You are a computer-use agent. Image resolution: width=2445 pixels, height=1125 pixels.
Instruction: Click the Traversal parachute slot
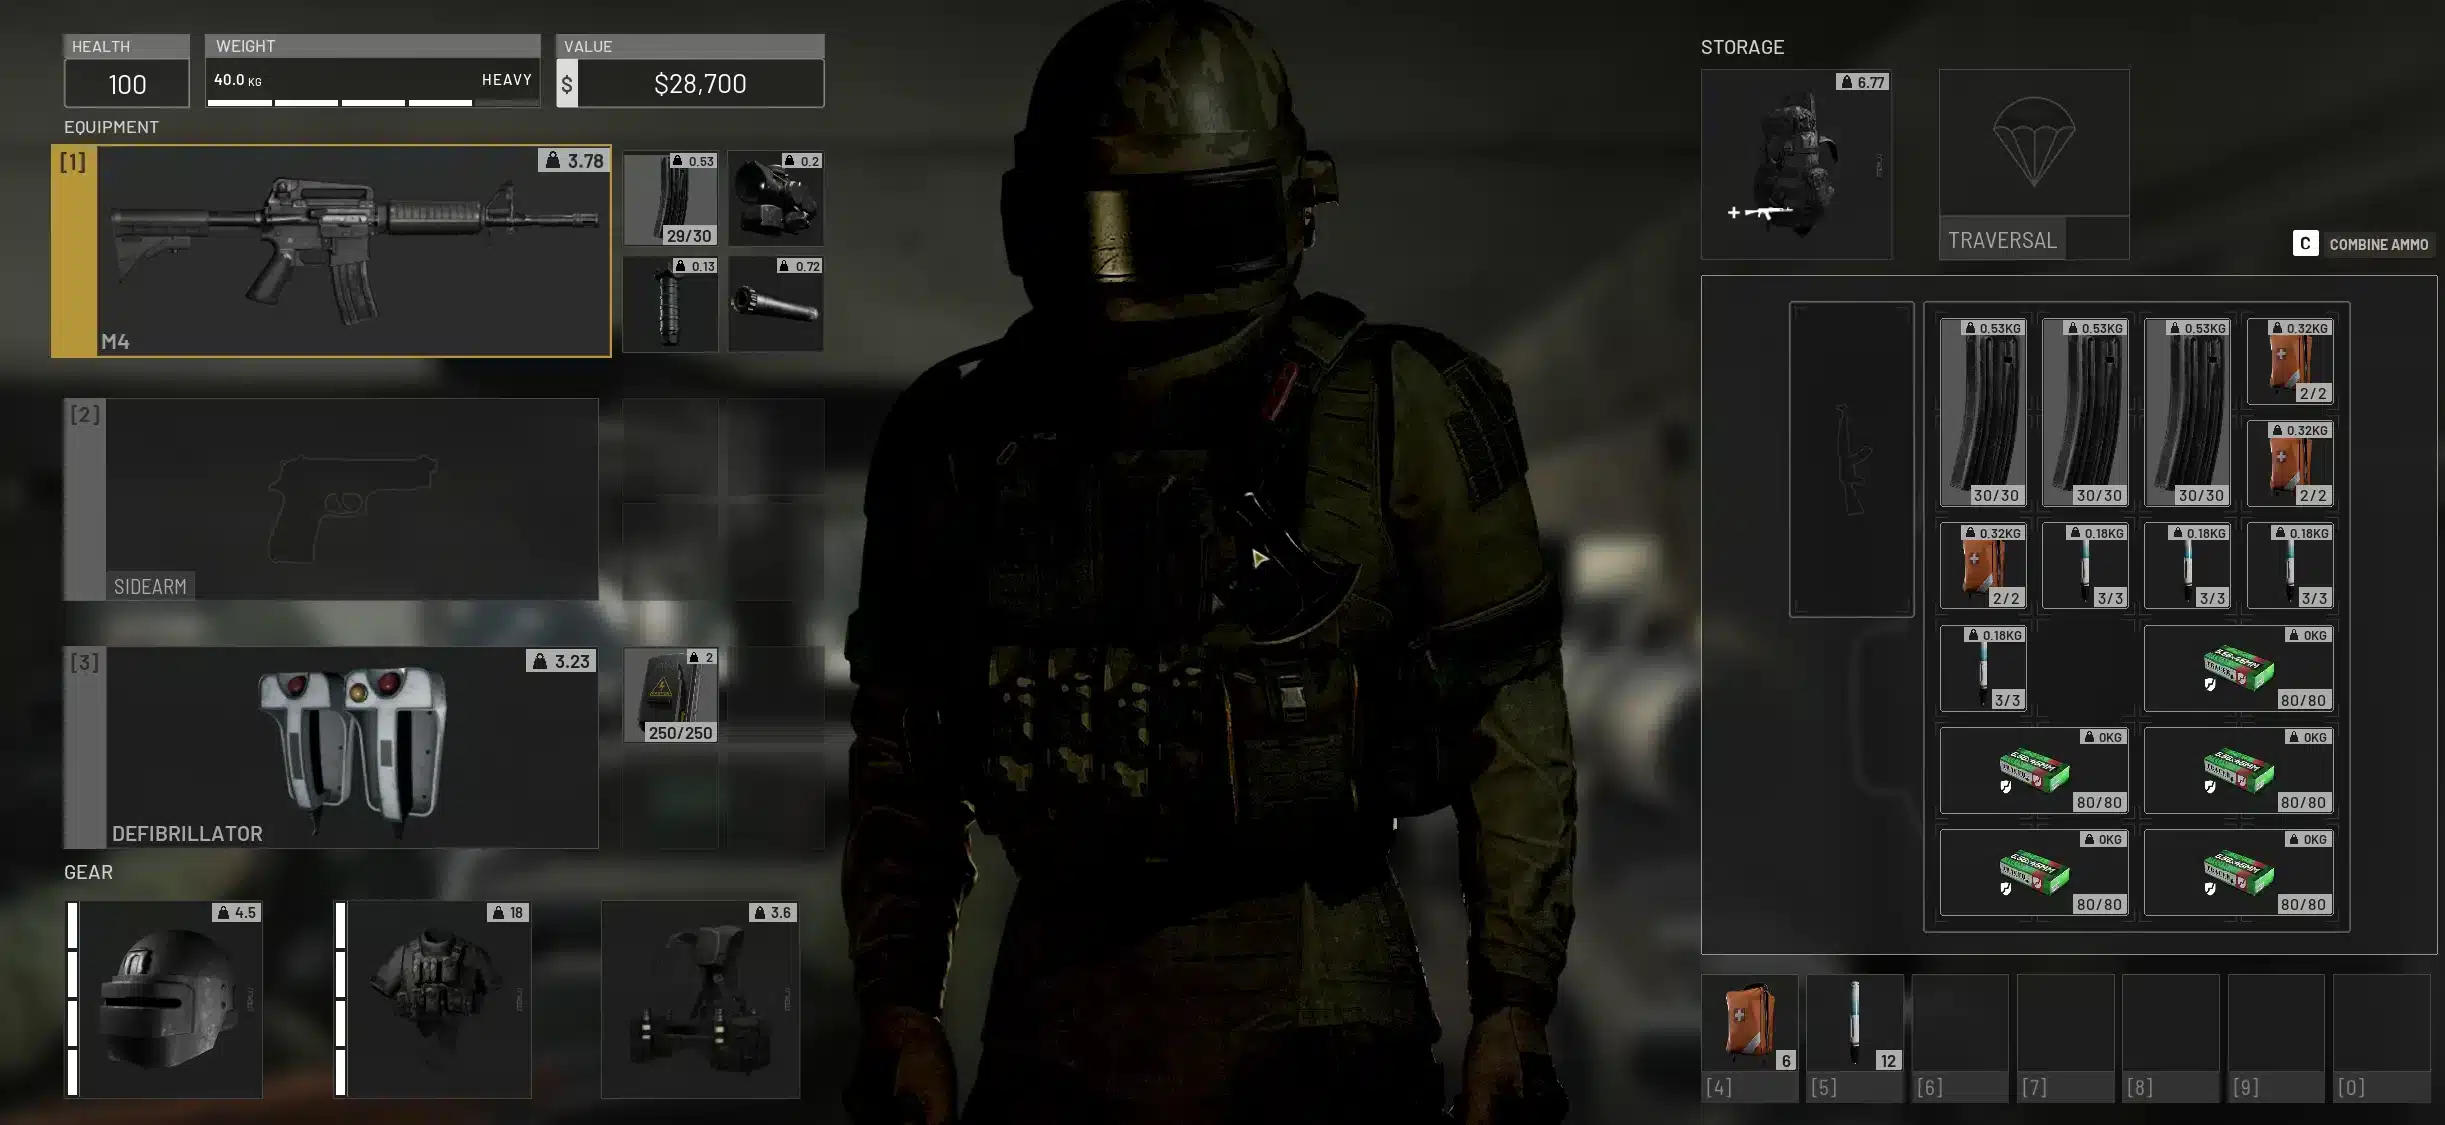pyautogui.click(x=2034, y=164)
